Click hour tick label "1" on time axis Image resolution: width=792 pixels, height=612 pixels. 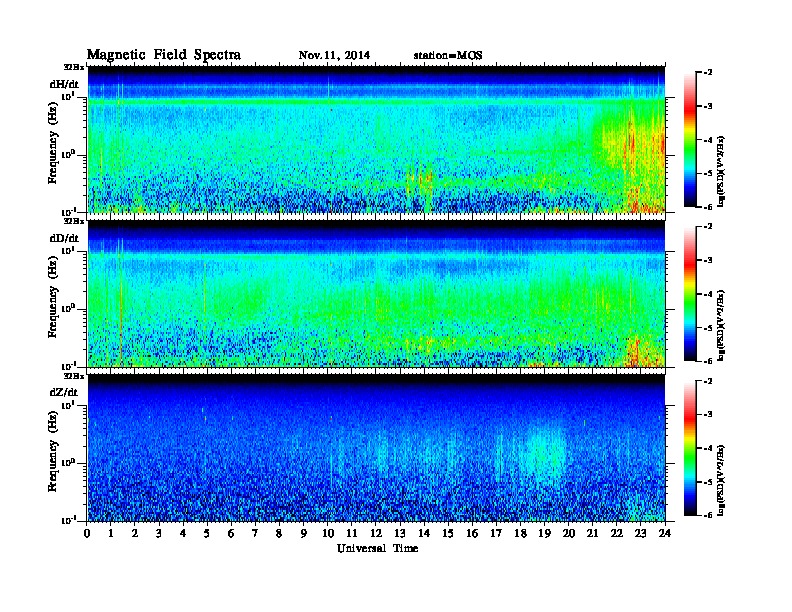(111, 534)
